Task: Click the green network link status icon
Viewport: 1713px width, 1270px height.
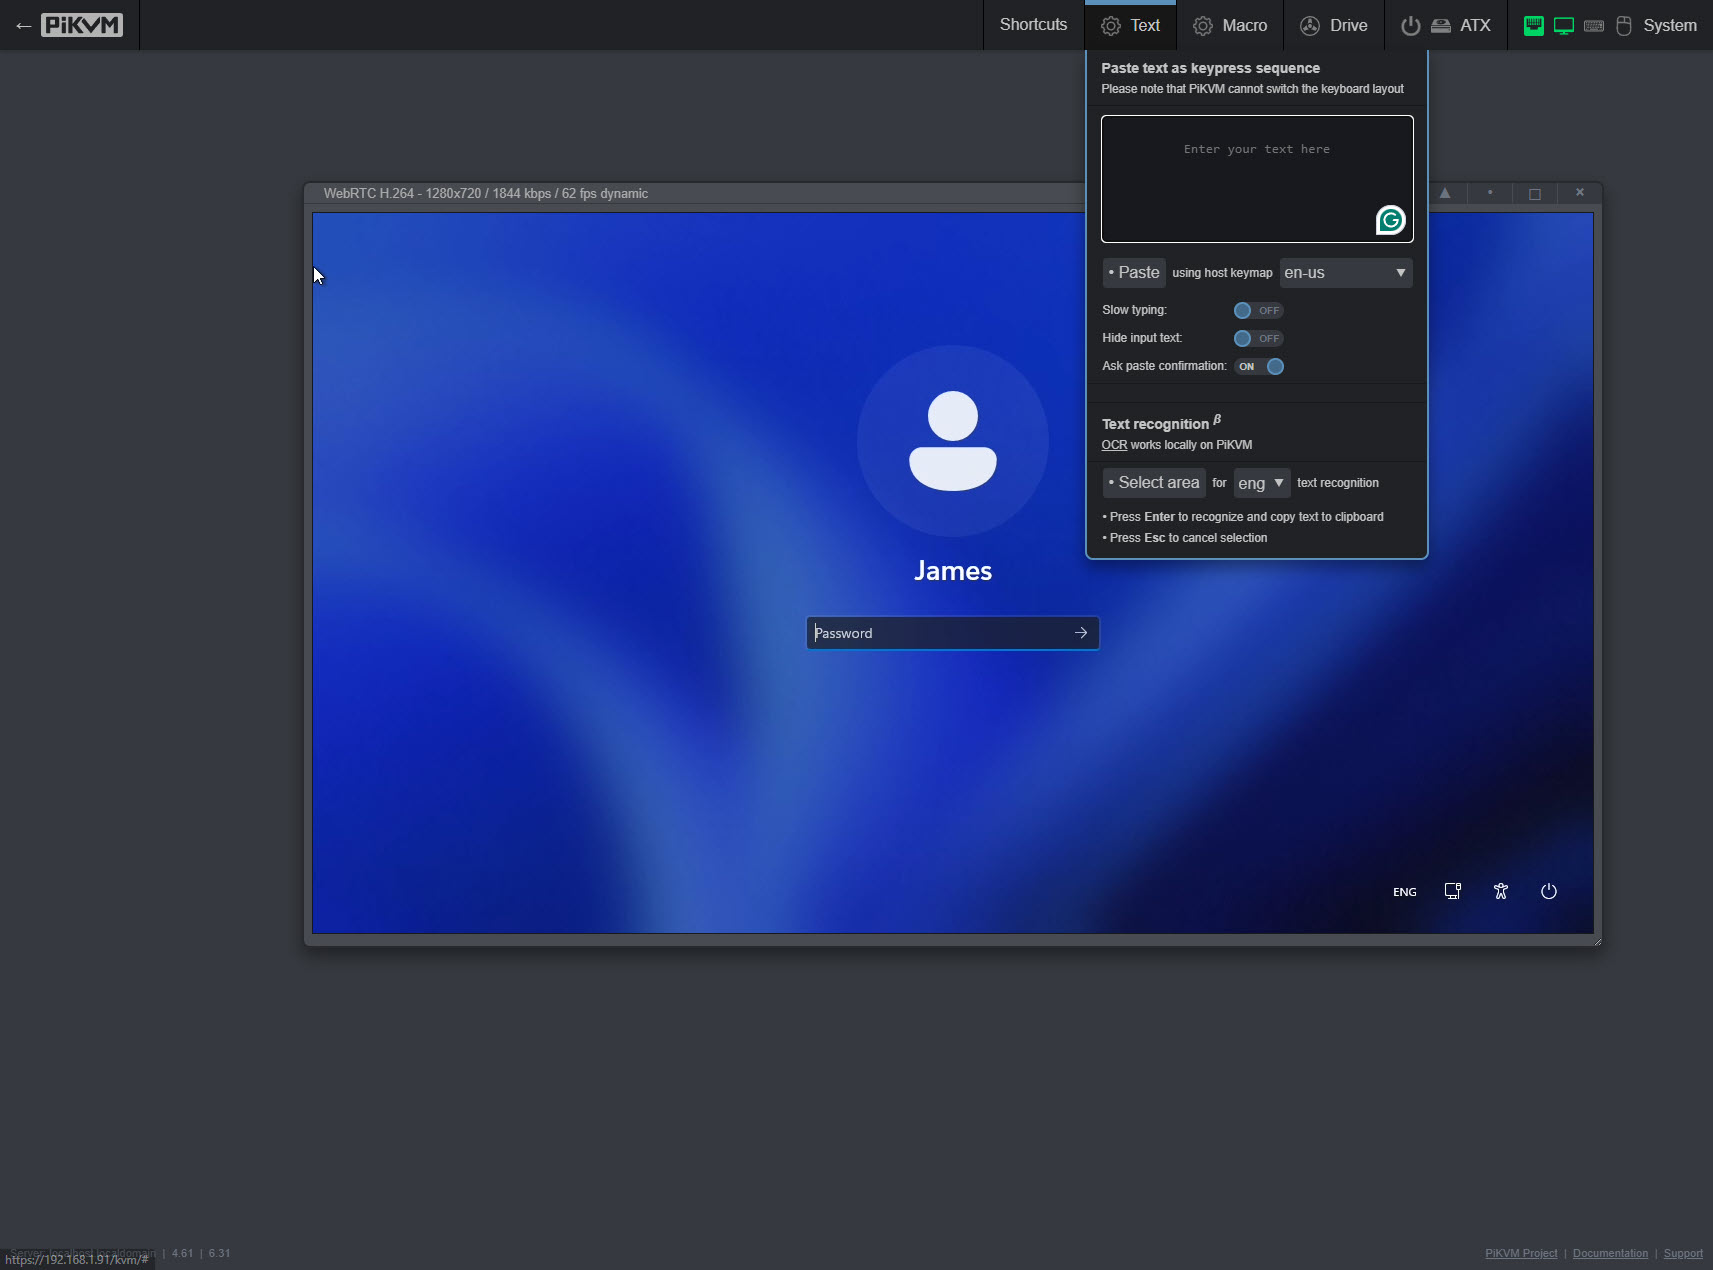Action: [1534, 25]
